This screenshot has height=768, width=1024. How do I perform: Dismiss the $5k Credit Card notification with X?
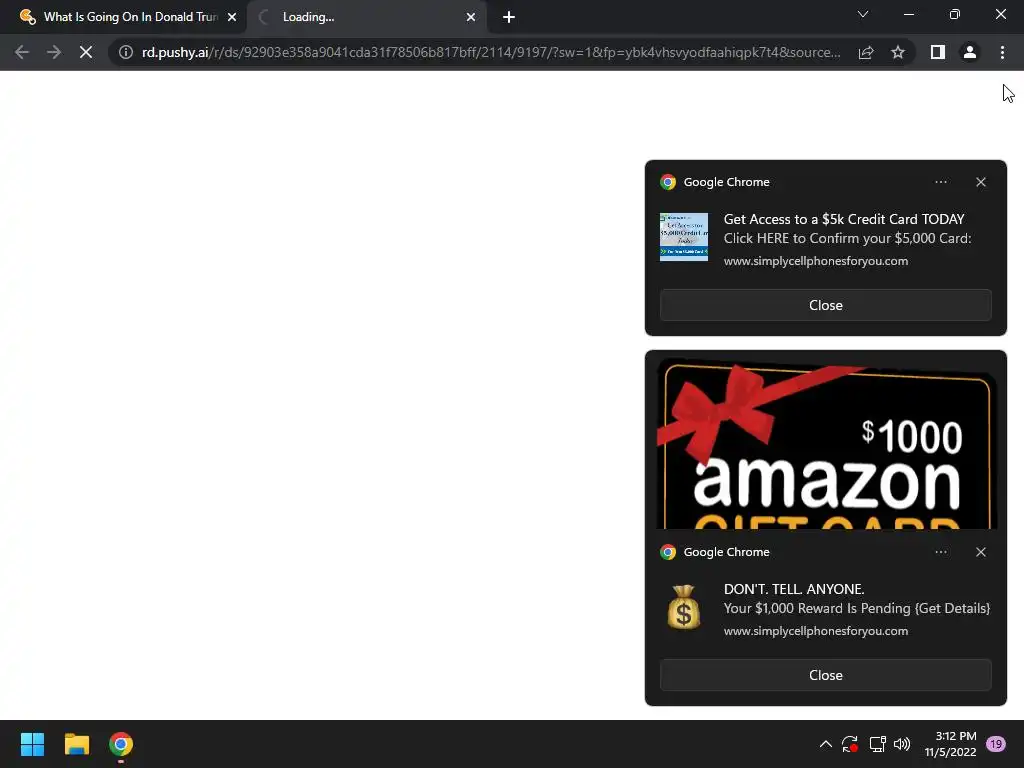981,182
